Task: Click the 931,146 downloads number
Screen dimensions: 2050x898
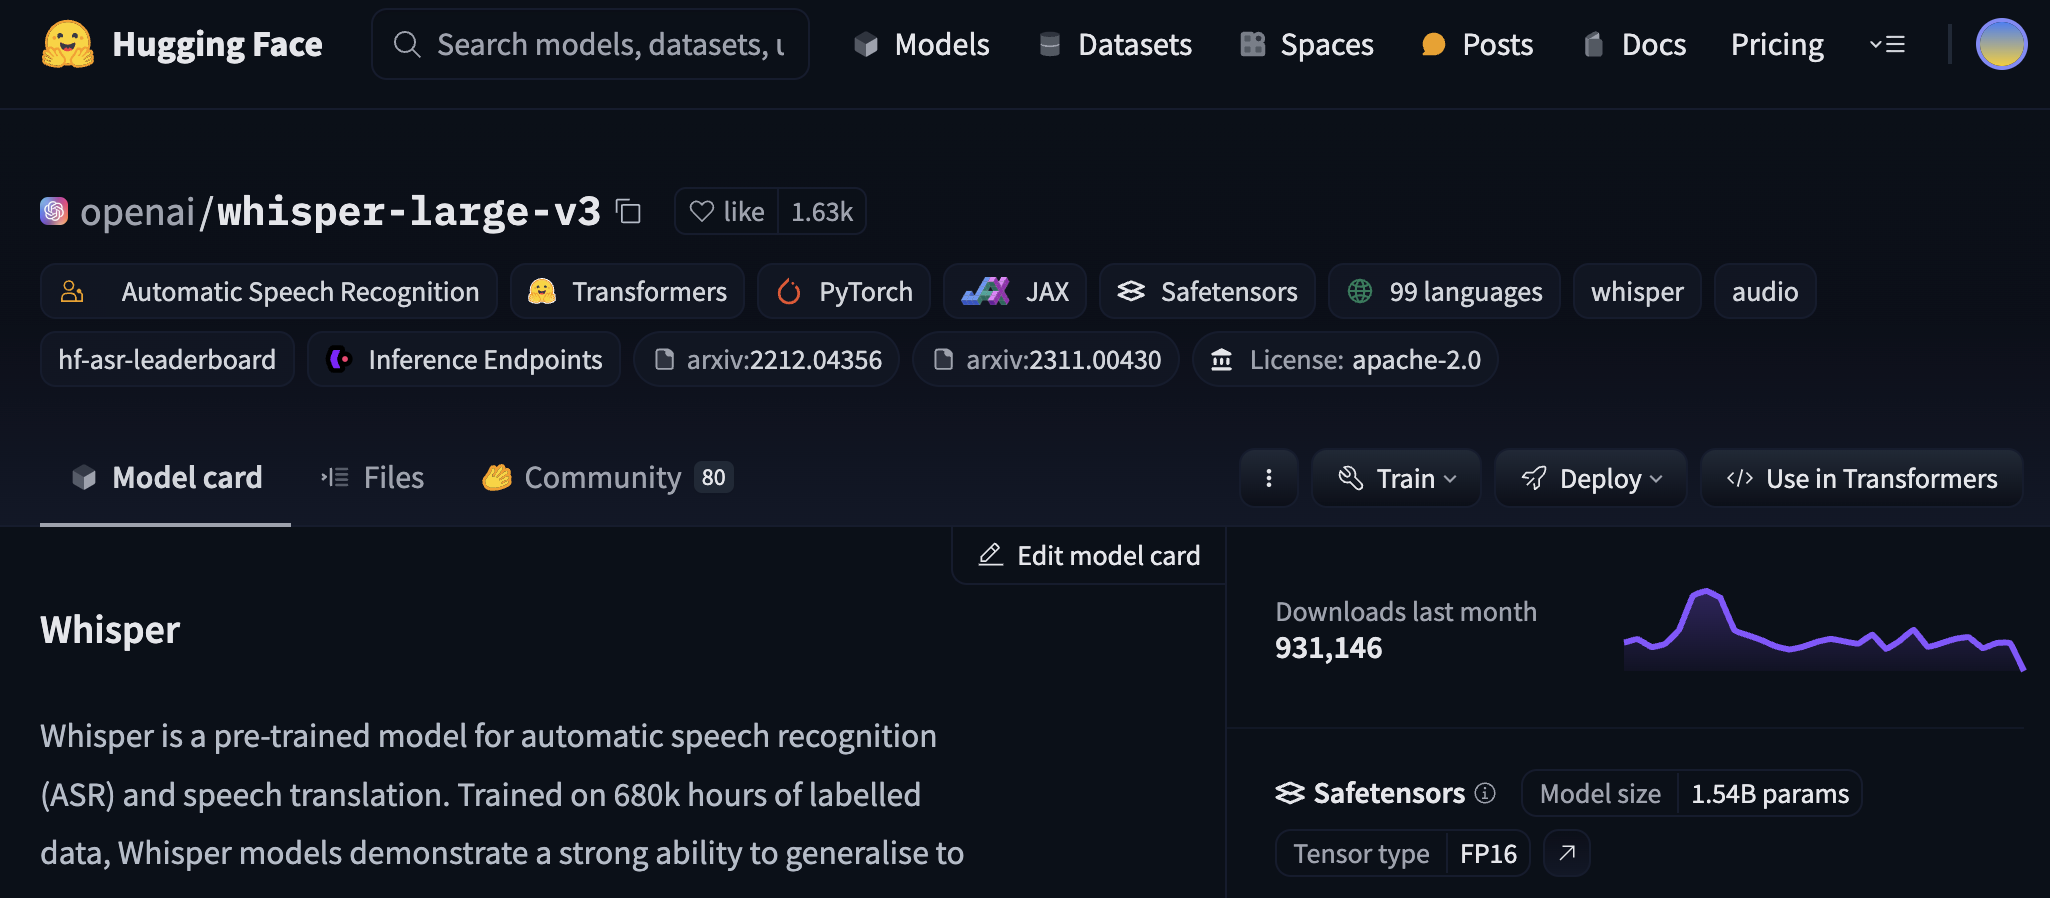Action: [1328, 648]
